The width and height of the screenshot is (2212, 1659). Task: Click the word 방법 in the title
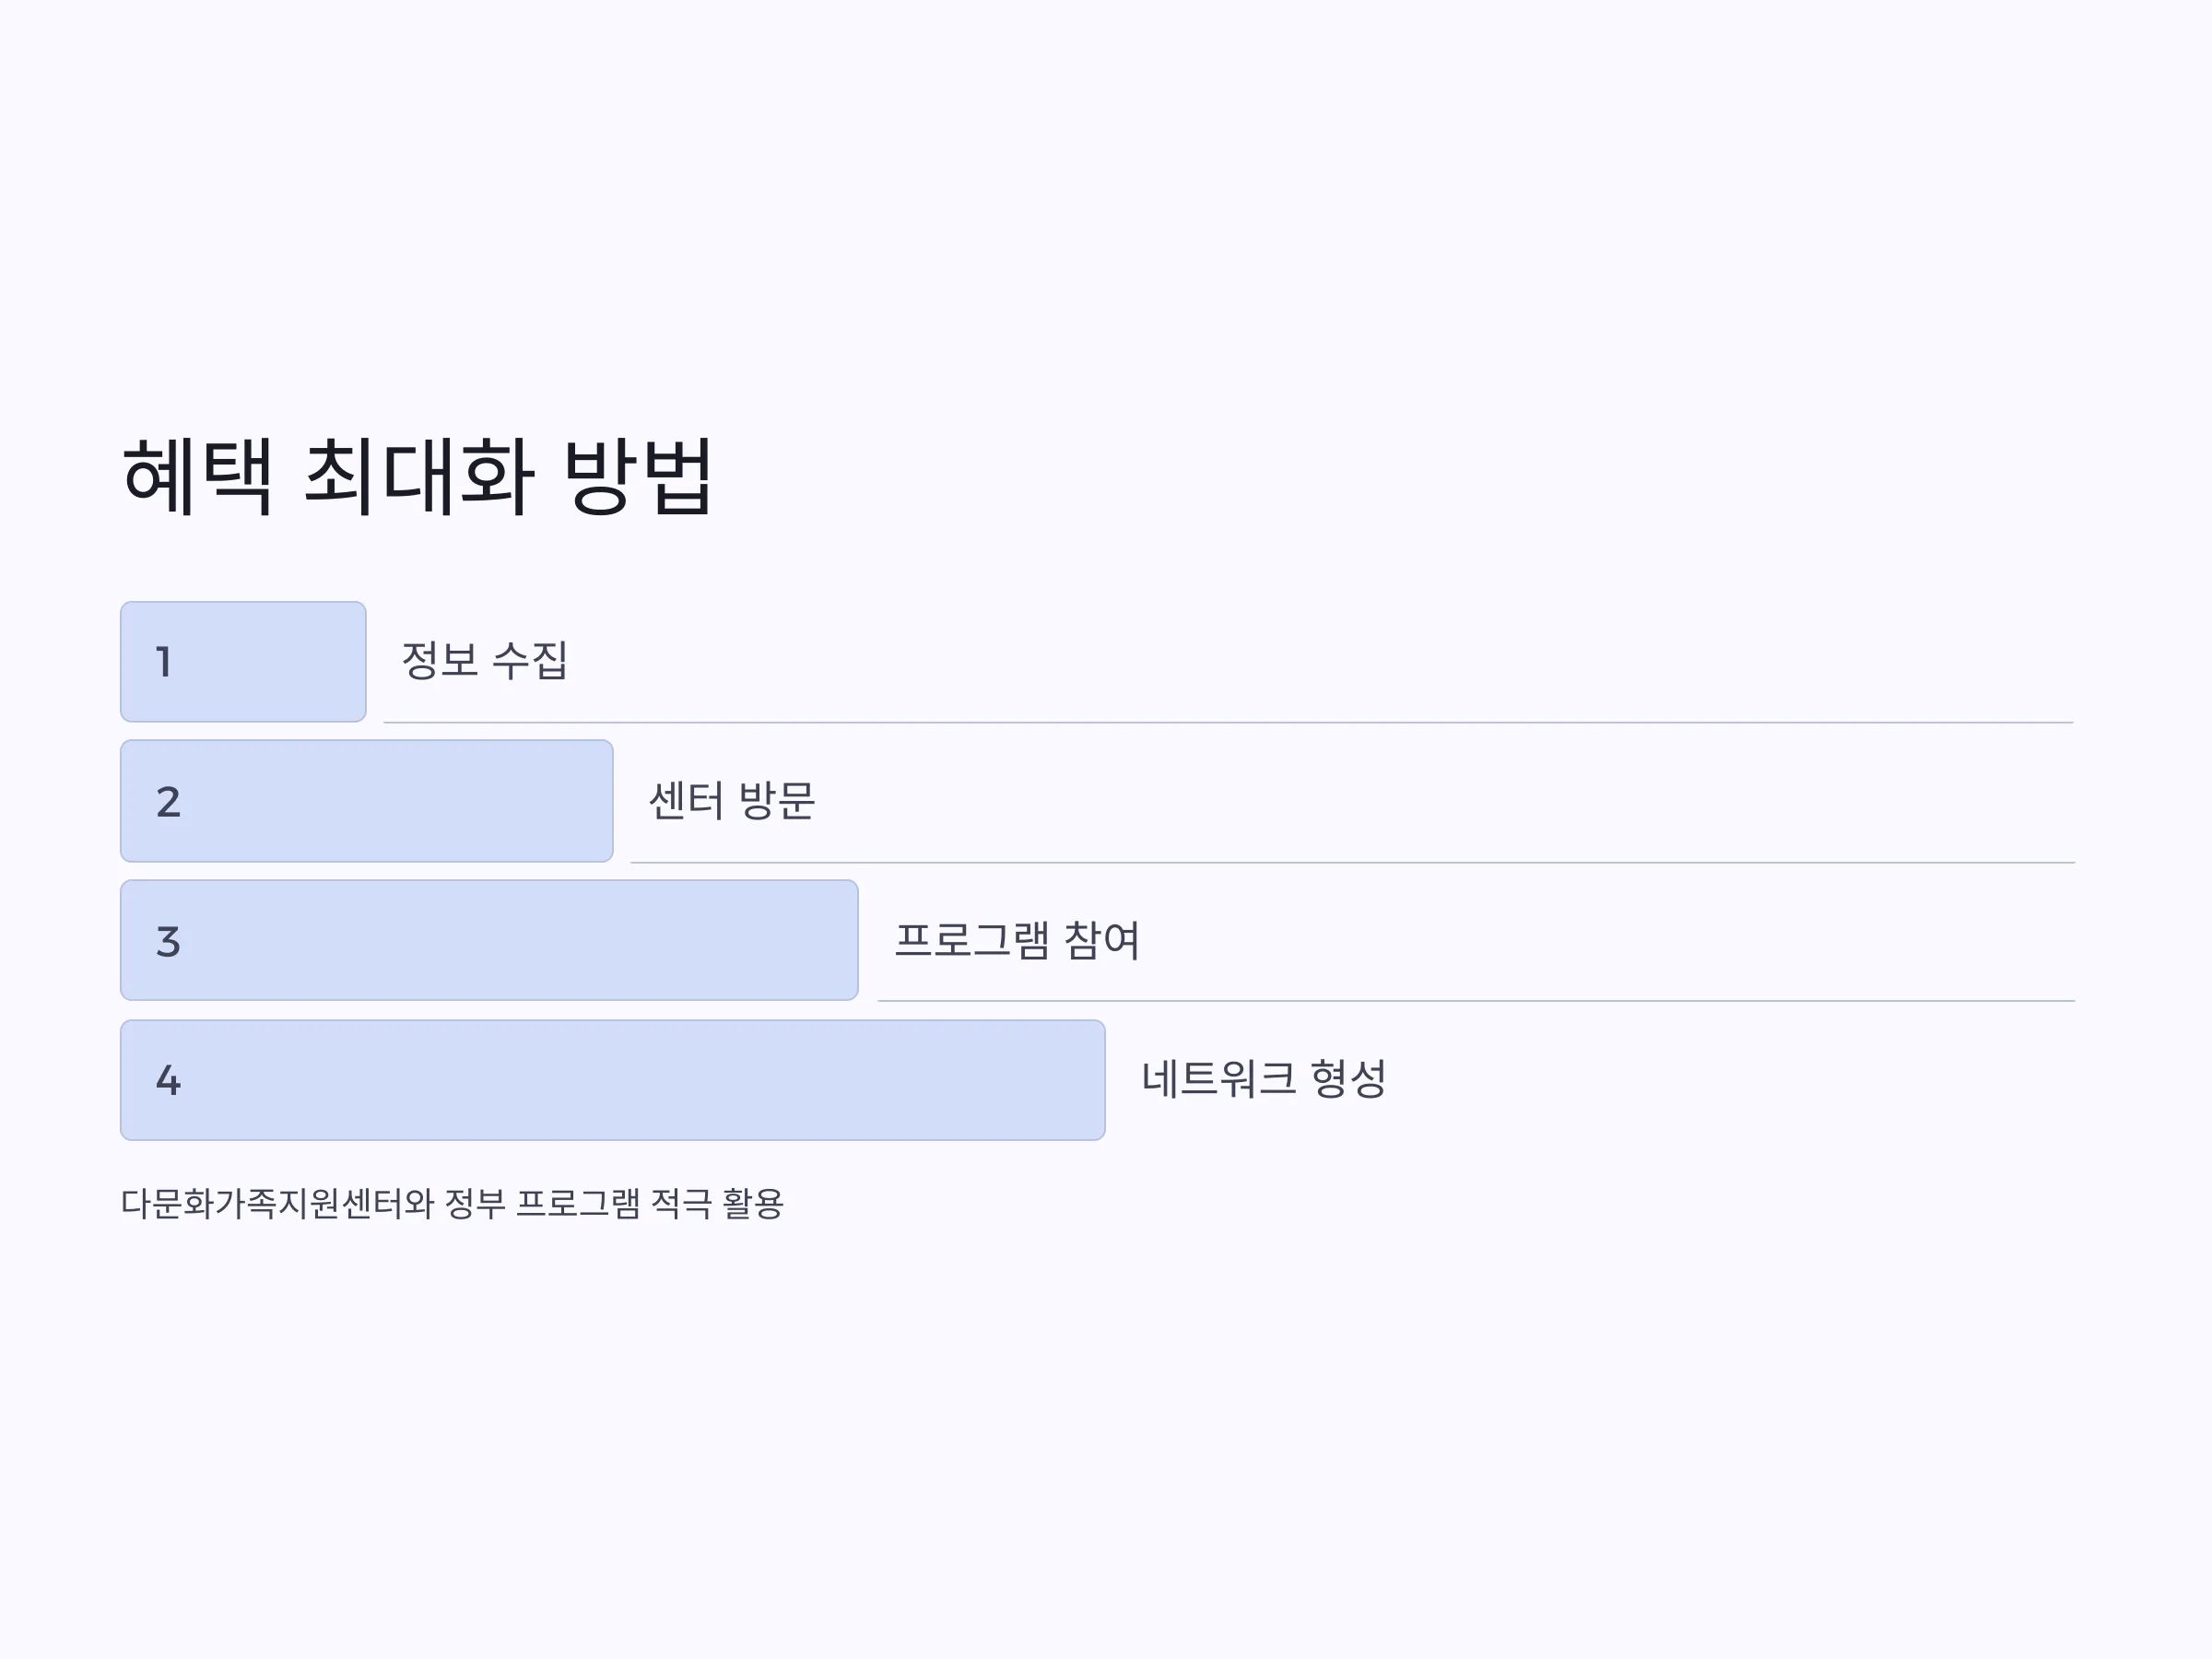pyautogui.click(x=638, y=477)
